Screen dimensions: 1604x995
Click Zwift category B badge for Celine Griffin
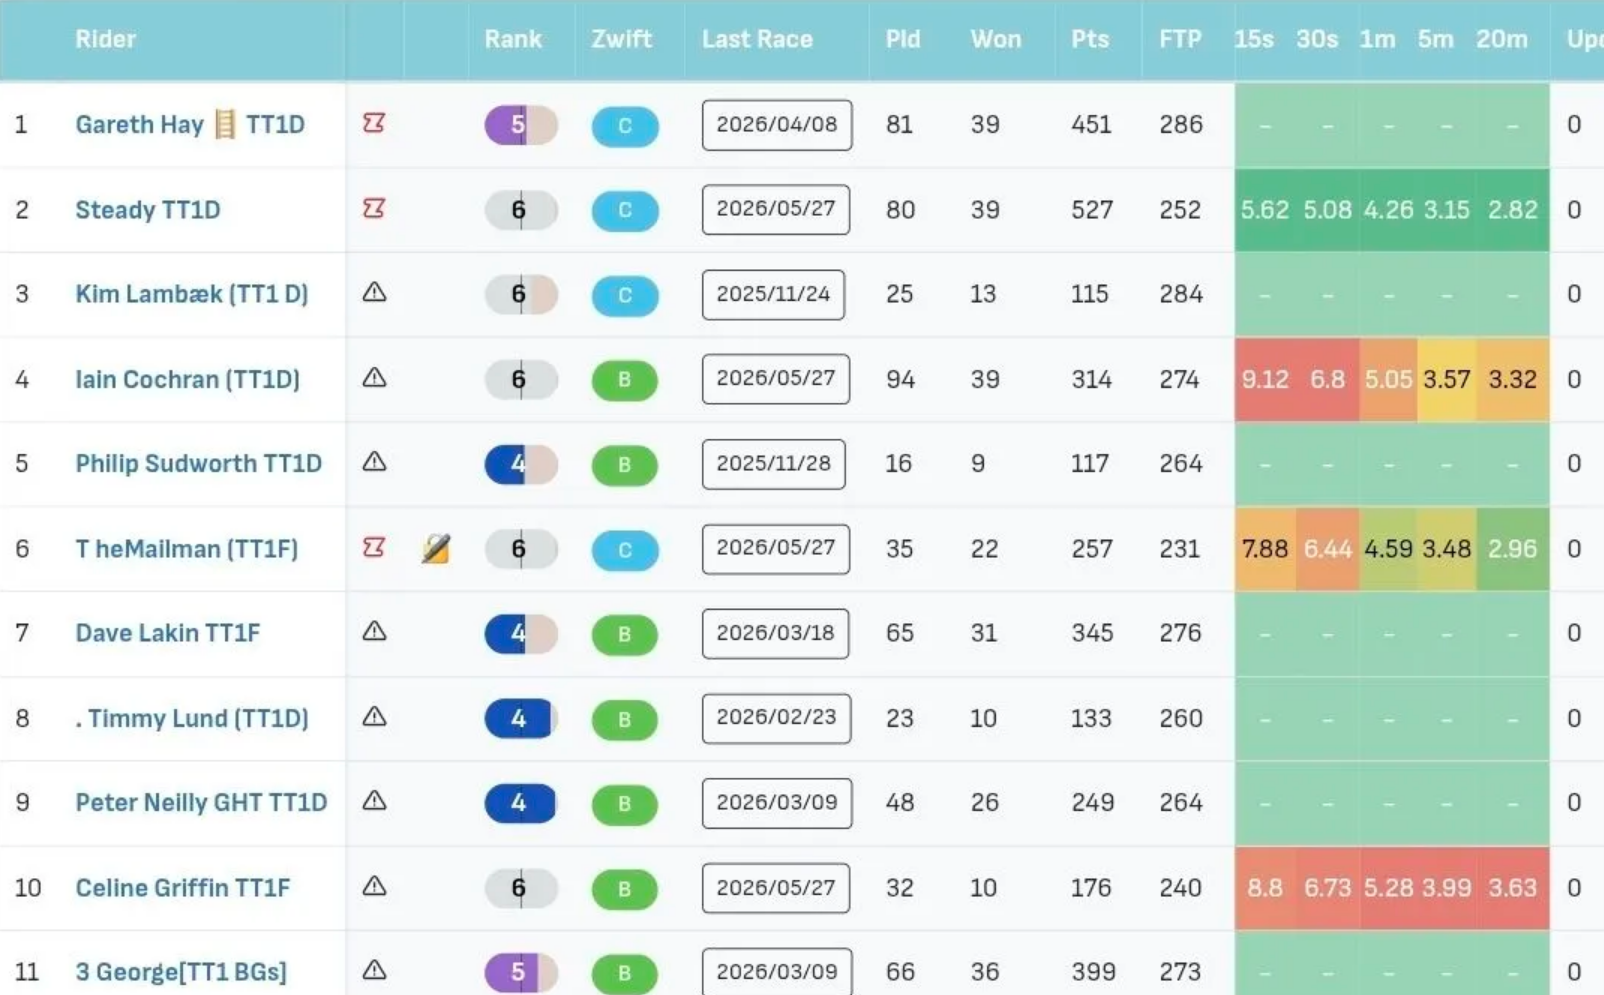[625, 888]
